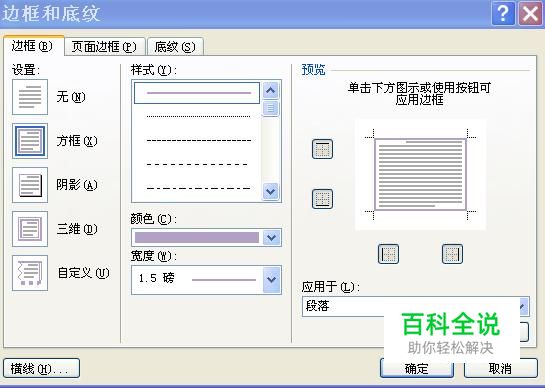Expand the 宽度 width dropdown arrow
545x388 pixels.
click(272, 280)
